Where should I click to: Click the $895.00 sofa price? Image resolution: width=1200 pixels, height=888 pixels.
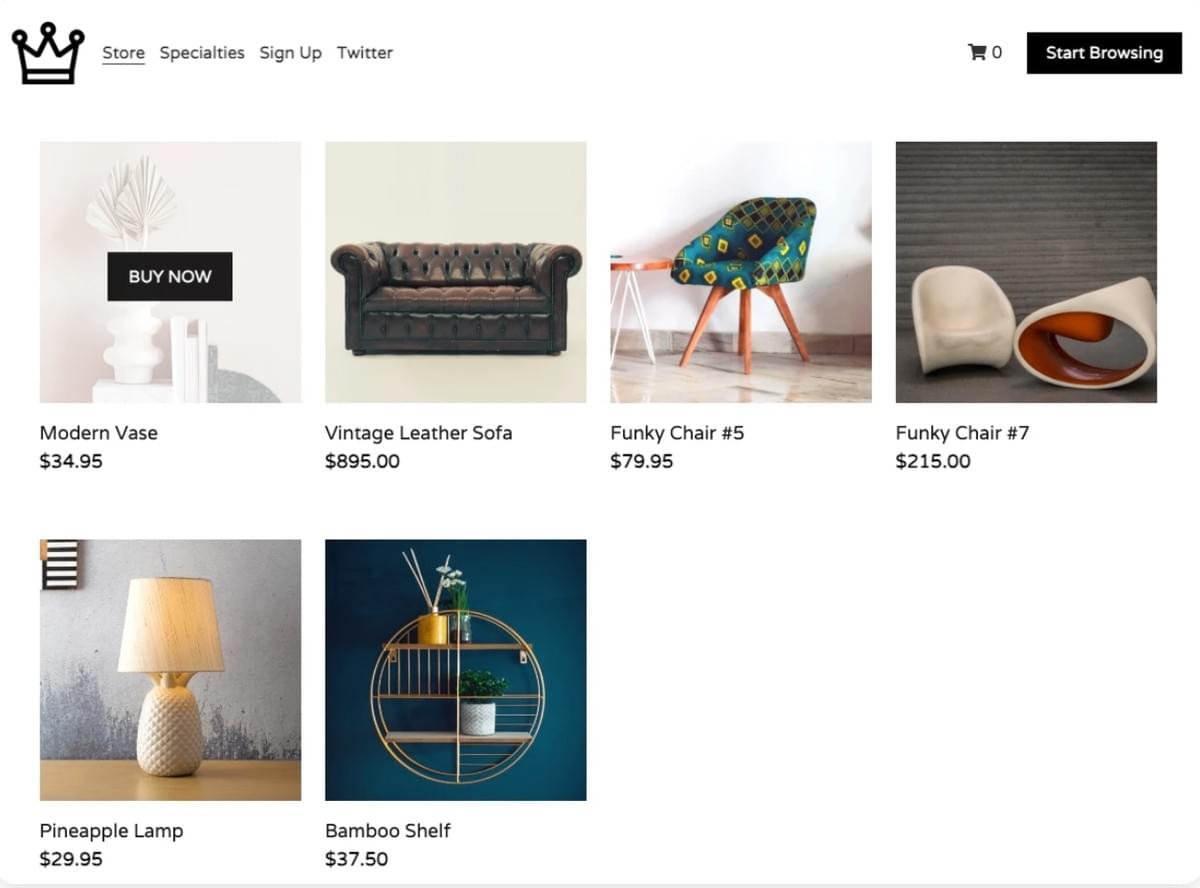pyautogui.click(x=362, y=461)
